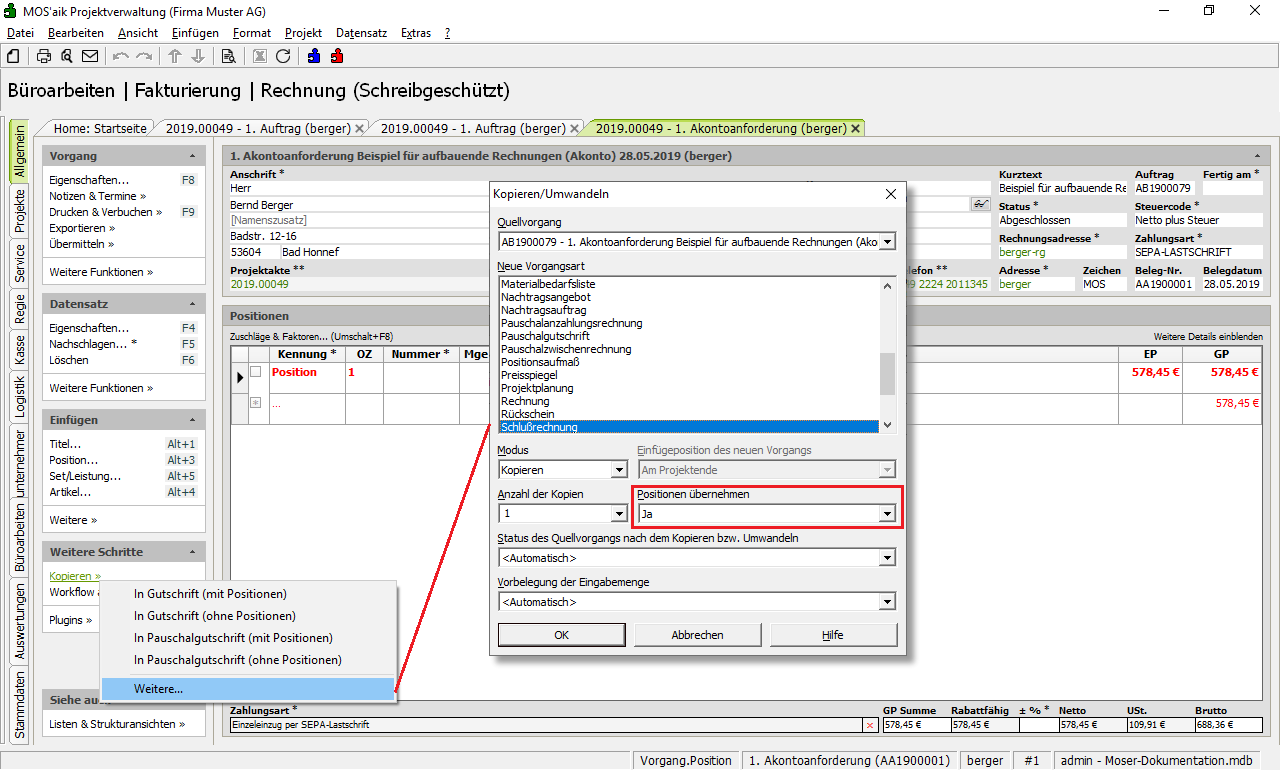Open print preview magnifier icon

tap(66, 56)
